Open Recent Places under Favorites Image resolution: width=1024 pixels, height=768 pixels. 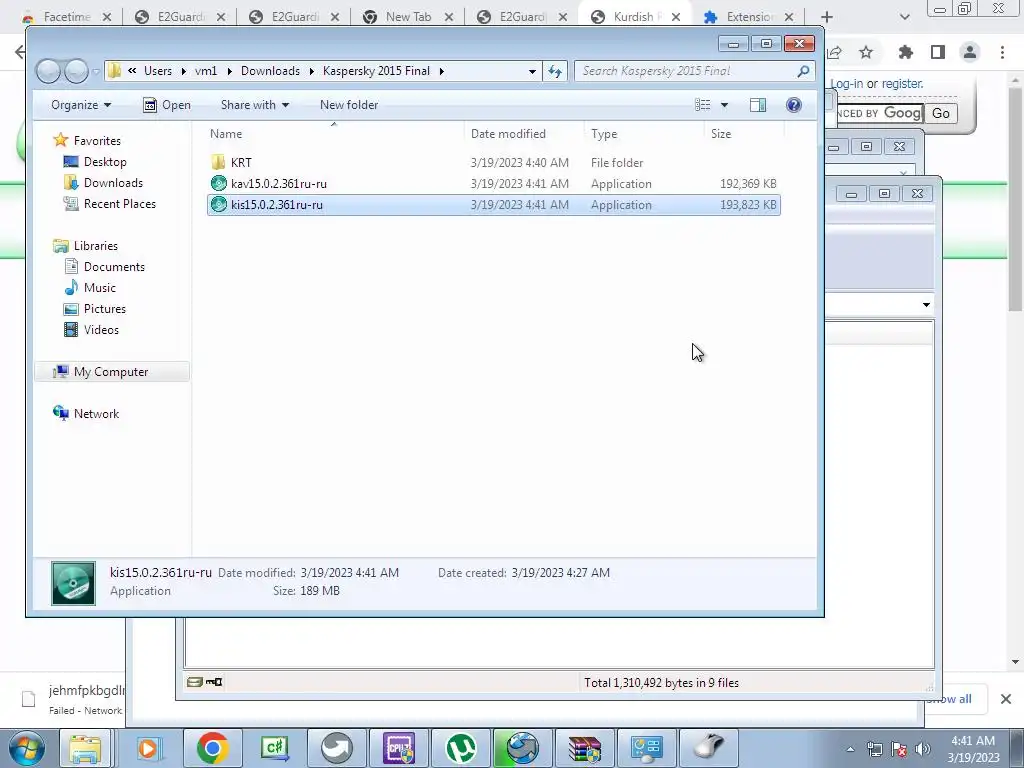pos(120,204)
